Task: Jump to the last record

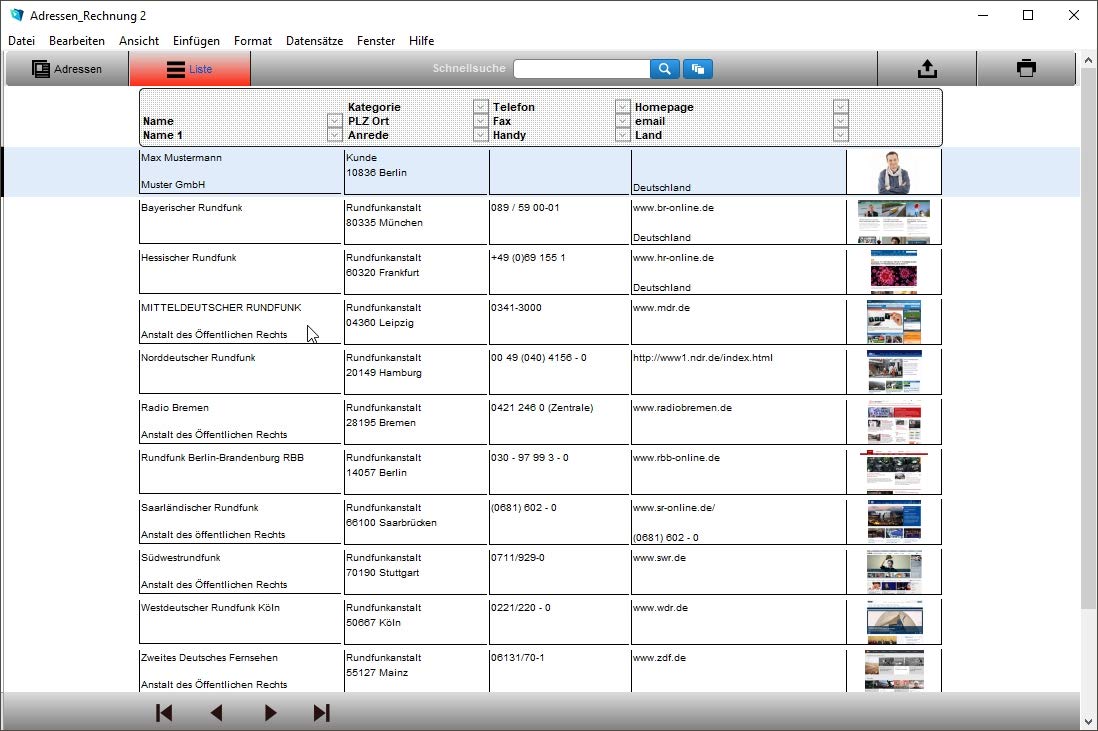Action: pyautogui.click(x=321, y=713)
